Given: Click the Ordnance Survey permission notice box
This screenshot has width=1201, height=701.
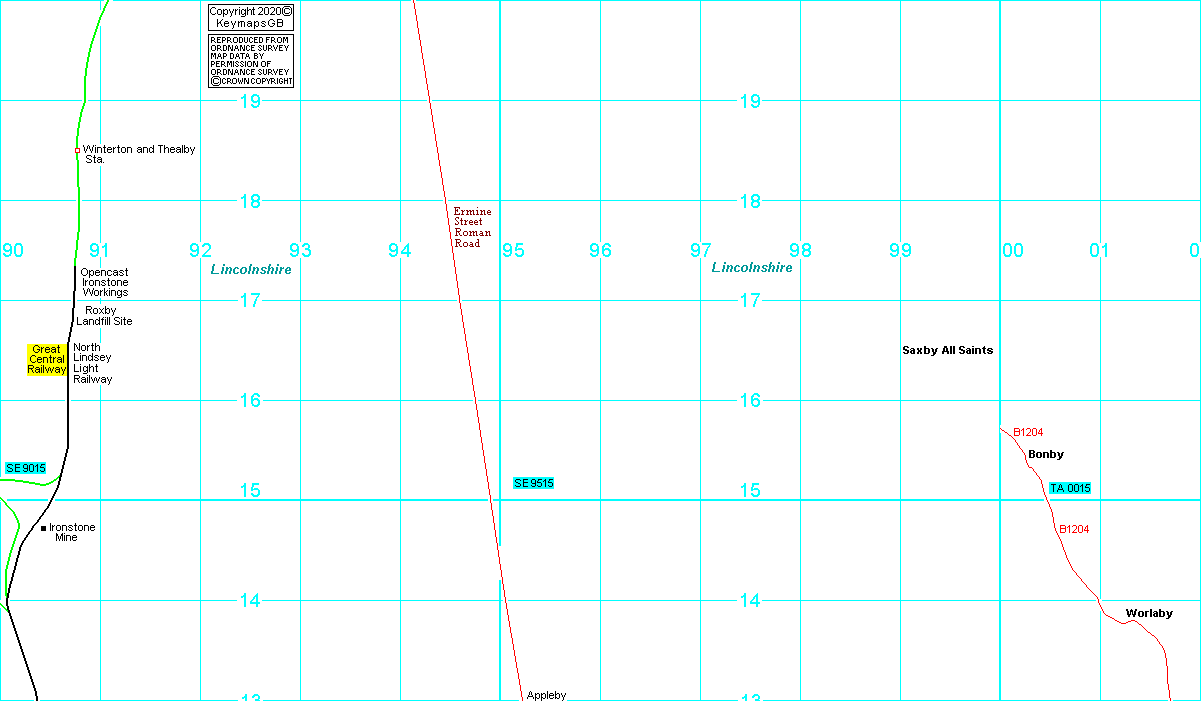Looking at the screenshot, I should 251,61.
